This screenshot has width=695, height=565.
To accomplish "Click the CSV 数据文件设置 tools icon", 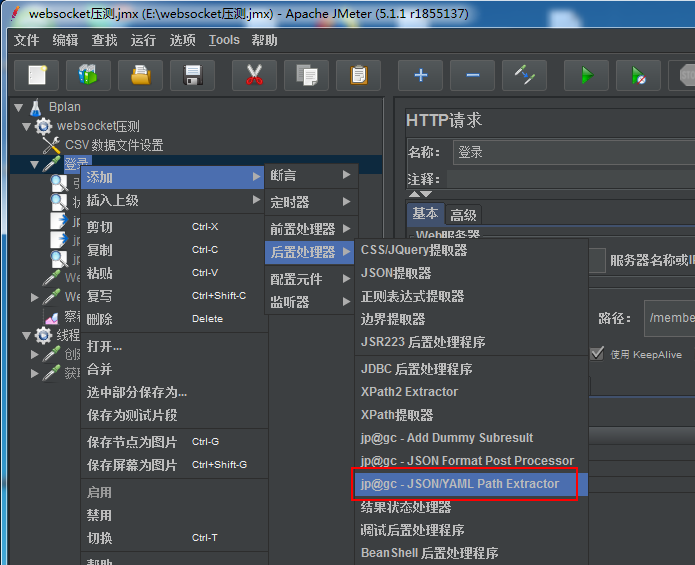I will pyautogui.click(x=51, y=145).
